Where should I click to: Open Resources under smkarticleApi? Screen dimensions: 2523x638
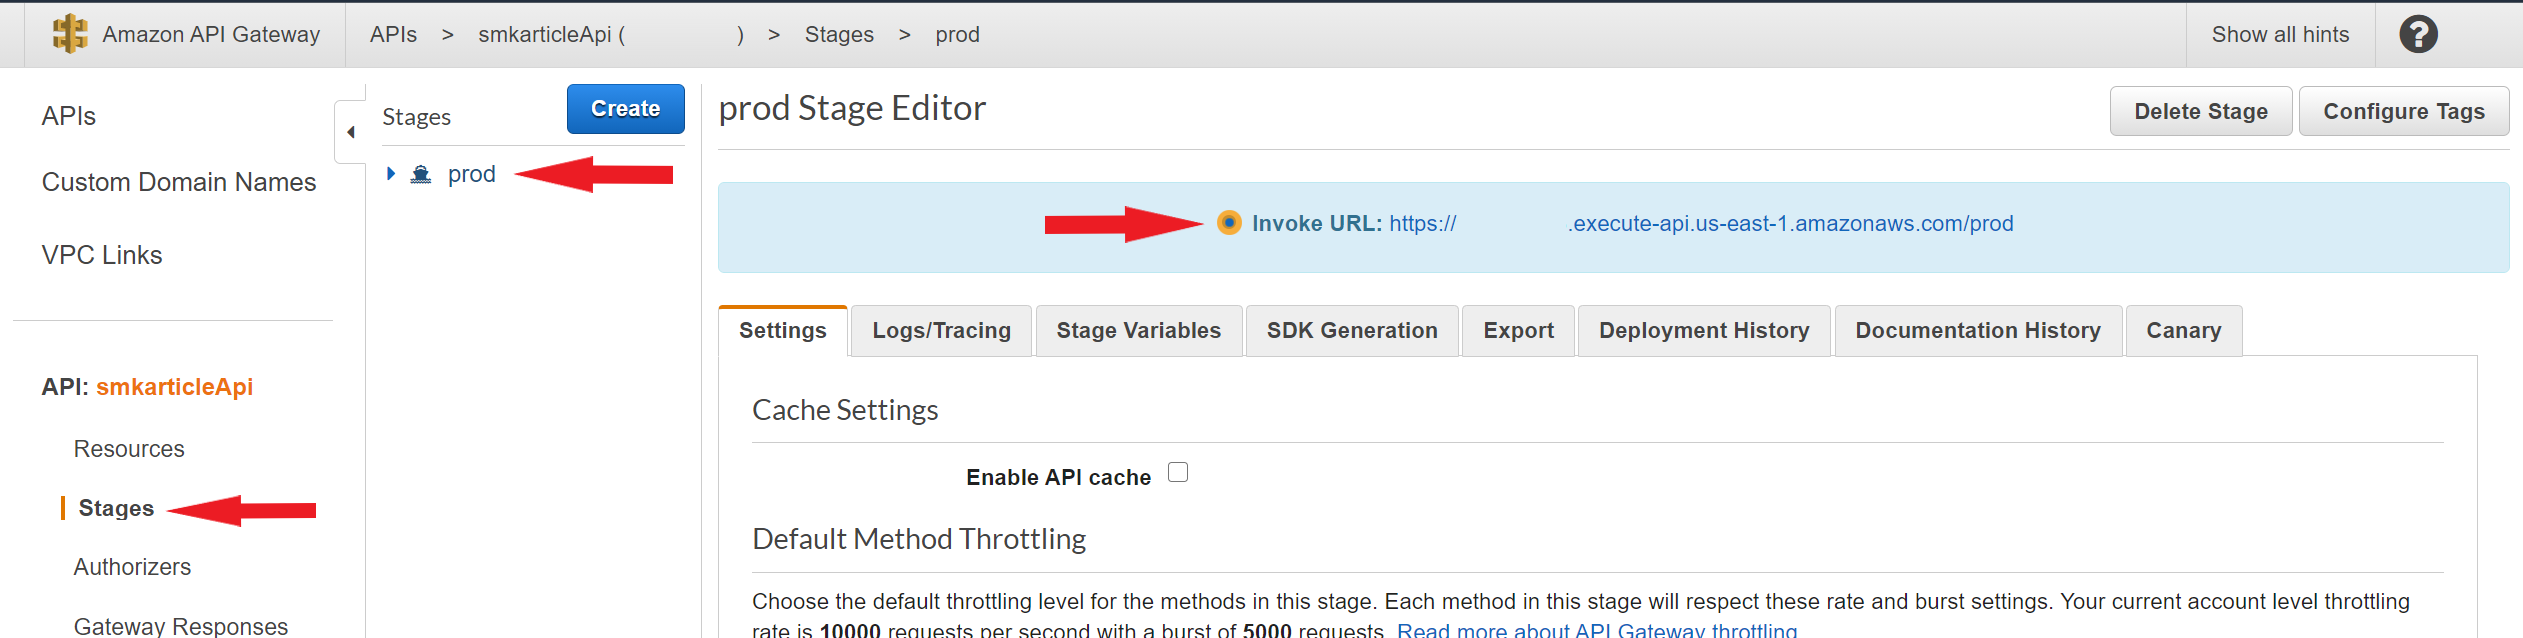point(129,449)
